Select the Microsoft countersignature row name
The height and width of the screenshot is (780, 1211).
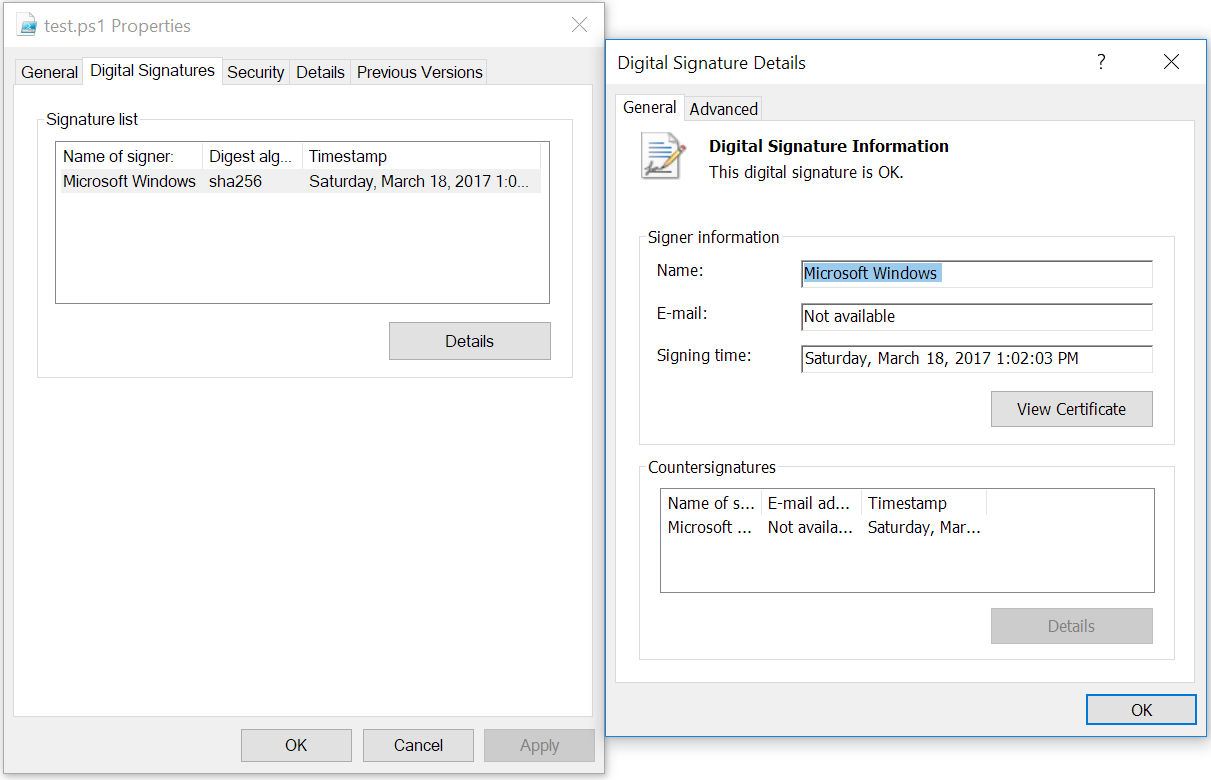click(x=710, y=527)
